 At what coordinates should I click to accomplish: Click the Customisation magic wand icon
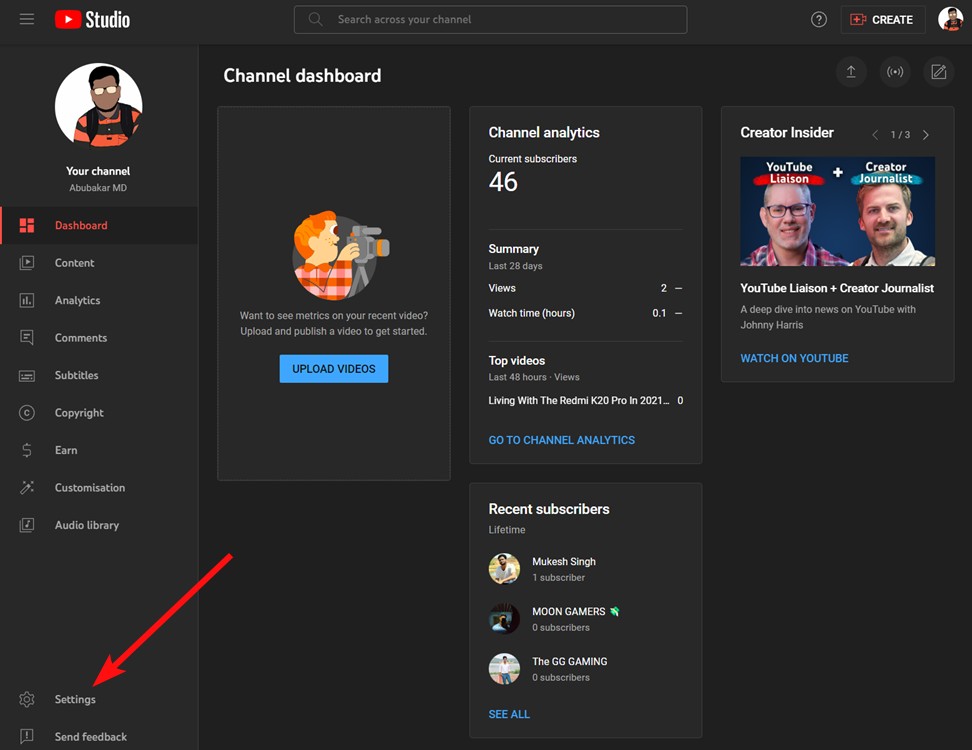27,488
